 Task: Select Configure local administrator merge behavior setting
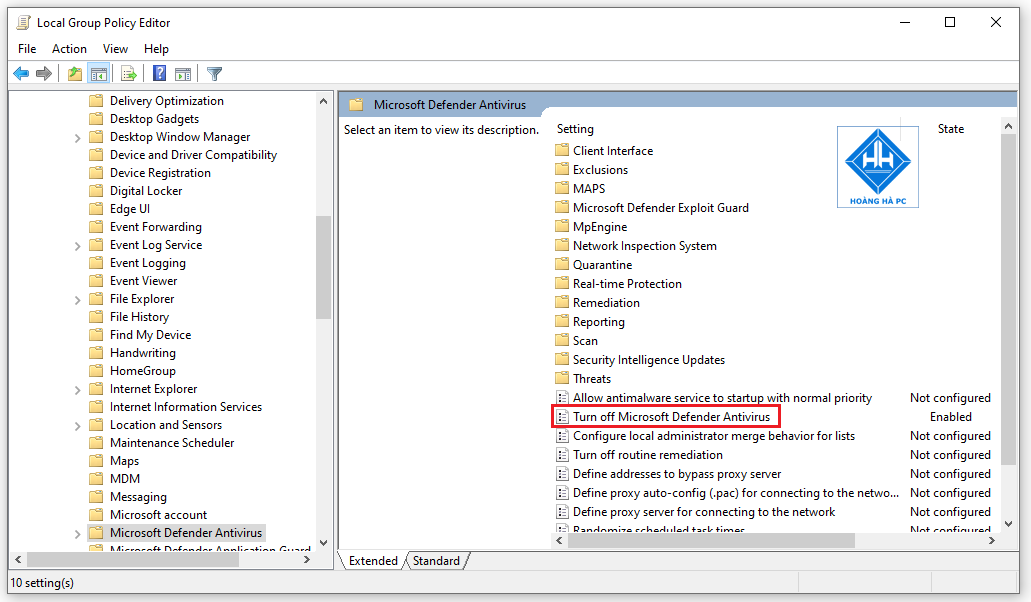[x=713, y=436]
